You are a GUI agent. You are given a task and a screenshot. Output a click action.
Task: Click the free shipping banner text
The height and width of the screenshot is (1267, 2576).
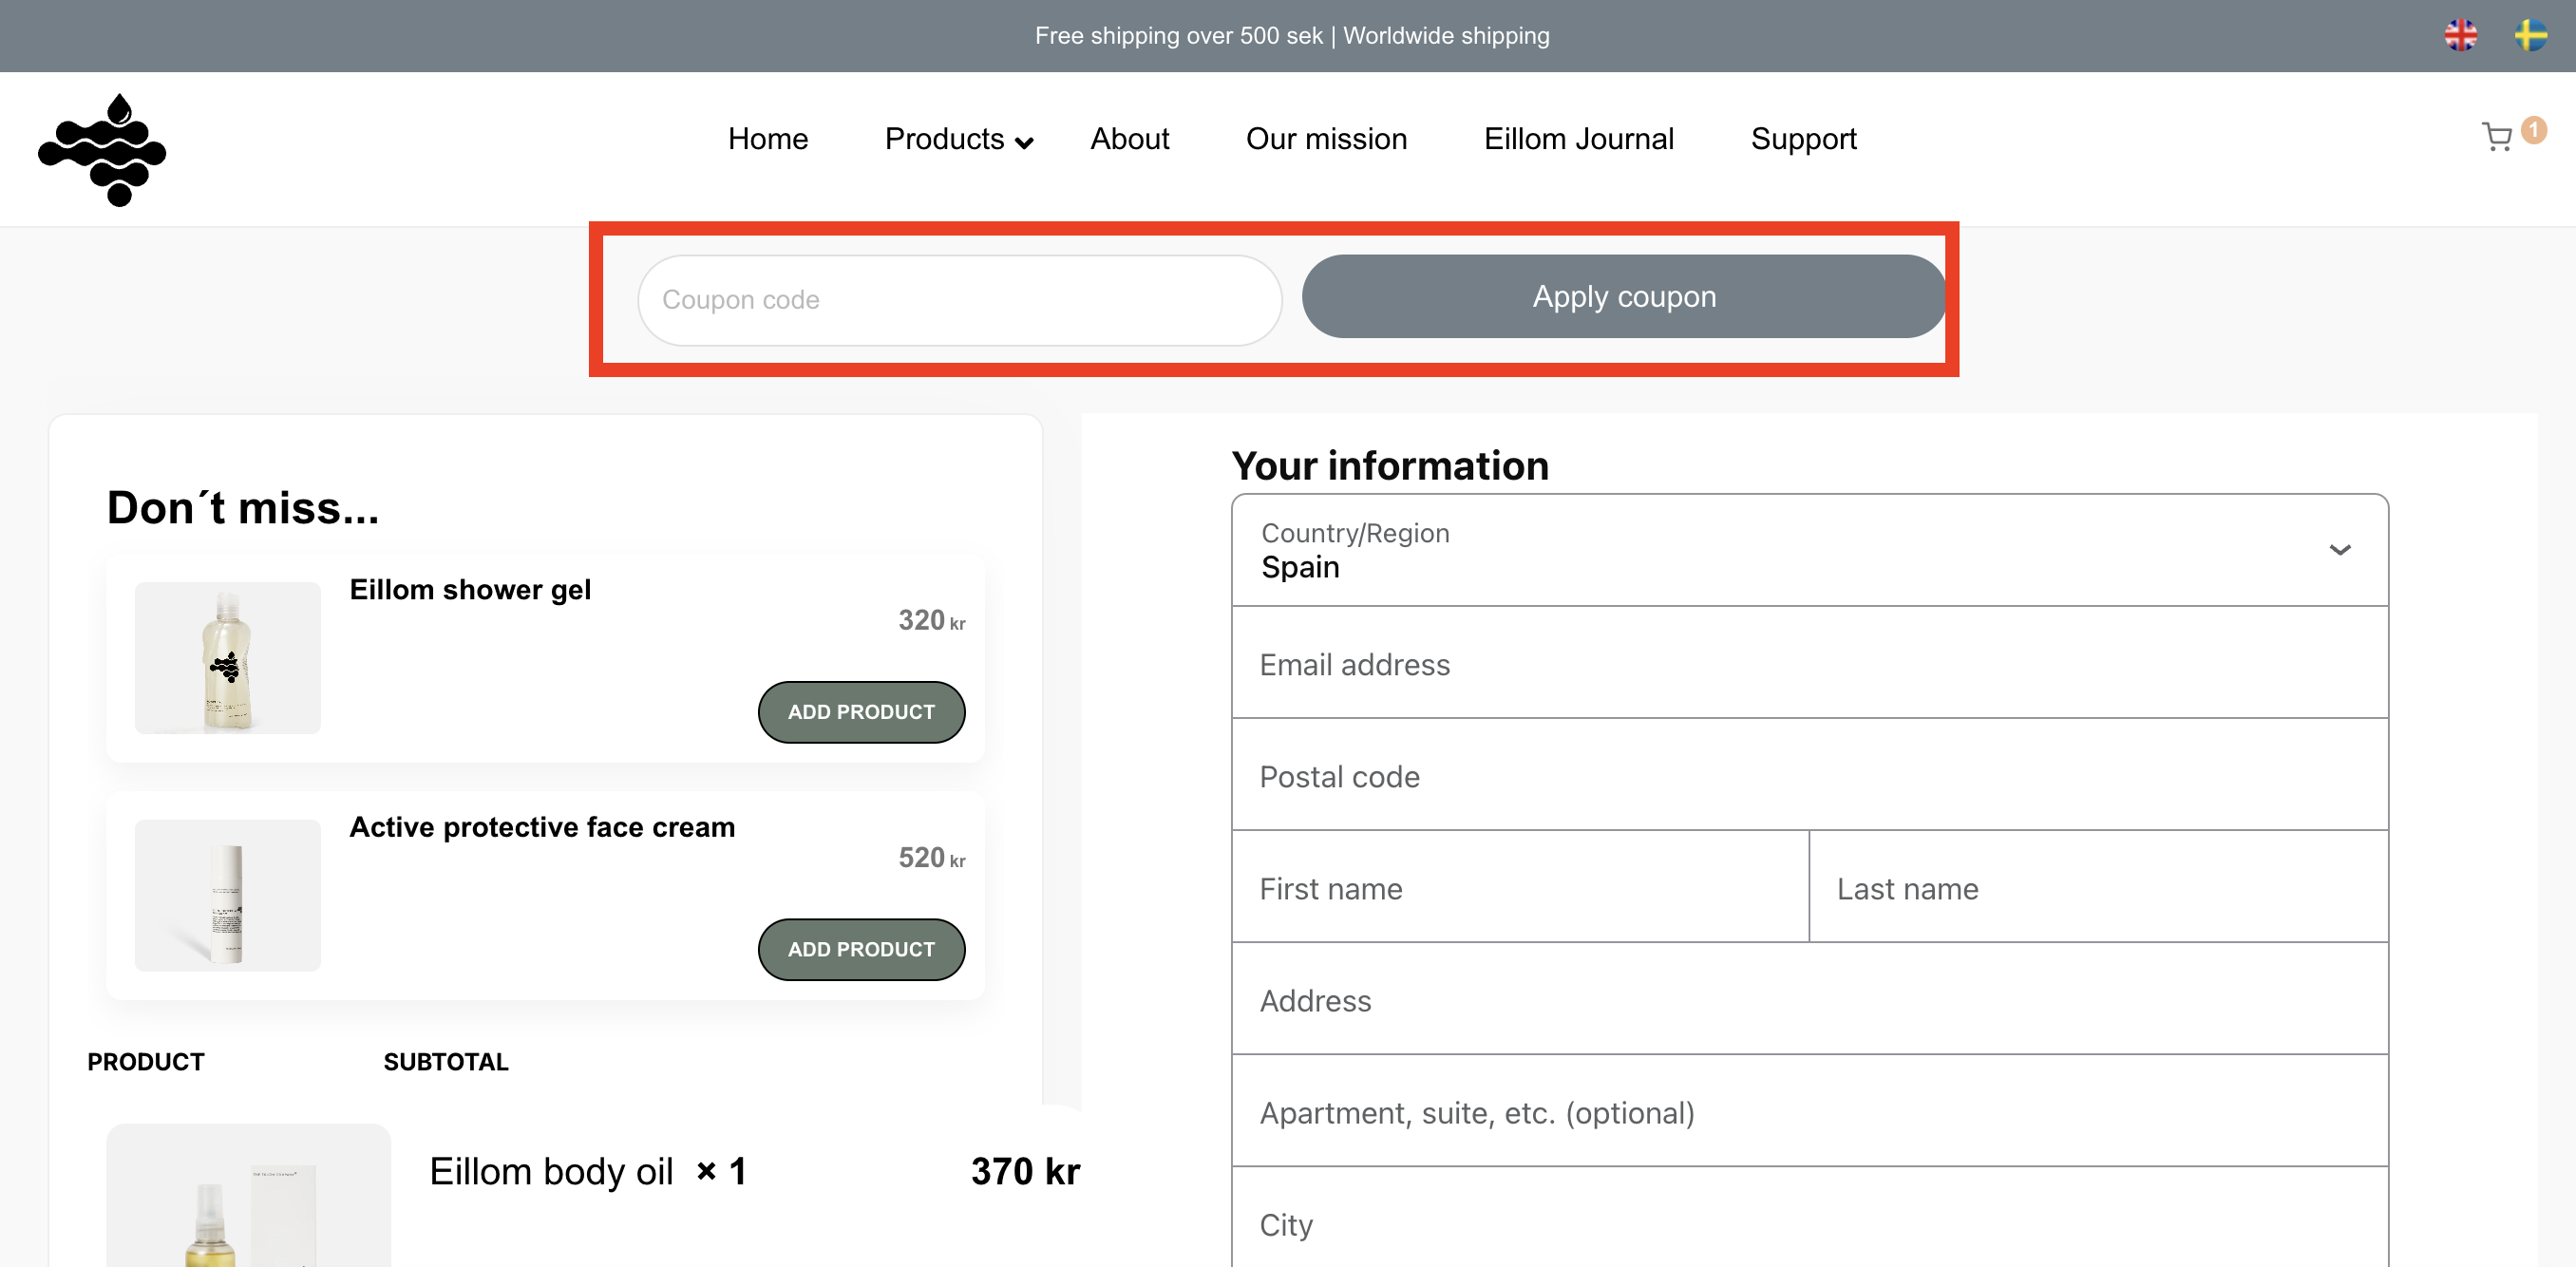[x=1291, y=36]
